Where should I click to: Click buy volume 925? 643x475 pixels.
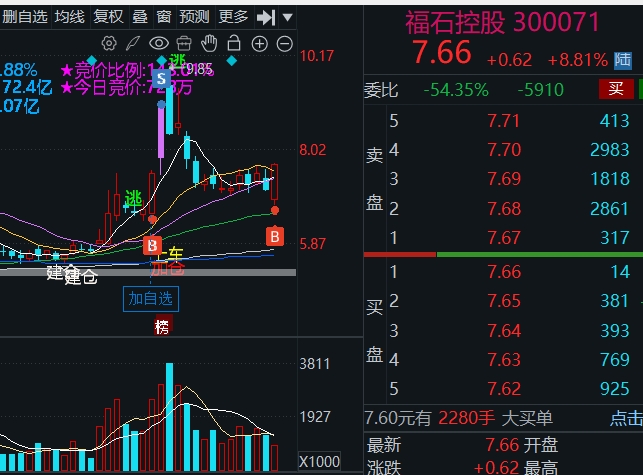[x=614, y=389]
